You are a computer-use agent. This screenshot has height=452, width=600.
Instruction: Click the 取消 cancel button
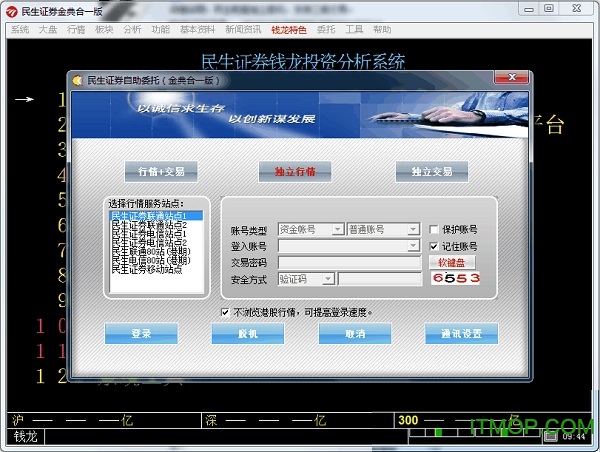pyautogui.click(x=355, y=334)
